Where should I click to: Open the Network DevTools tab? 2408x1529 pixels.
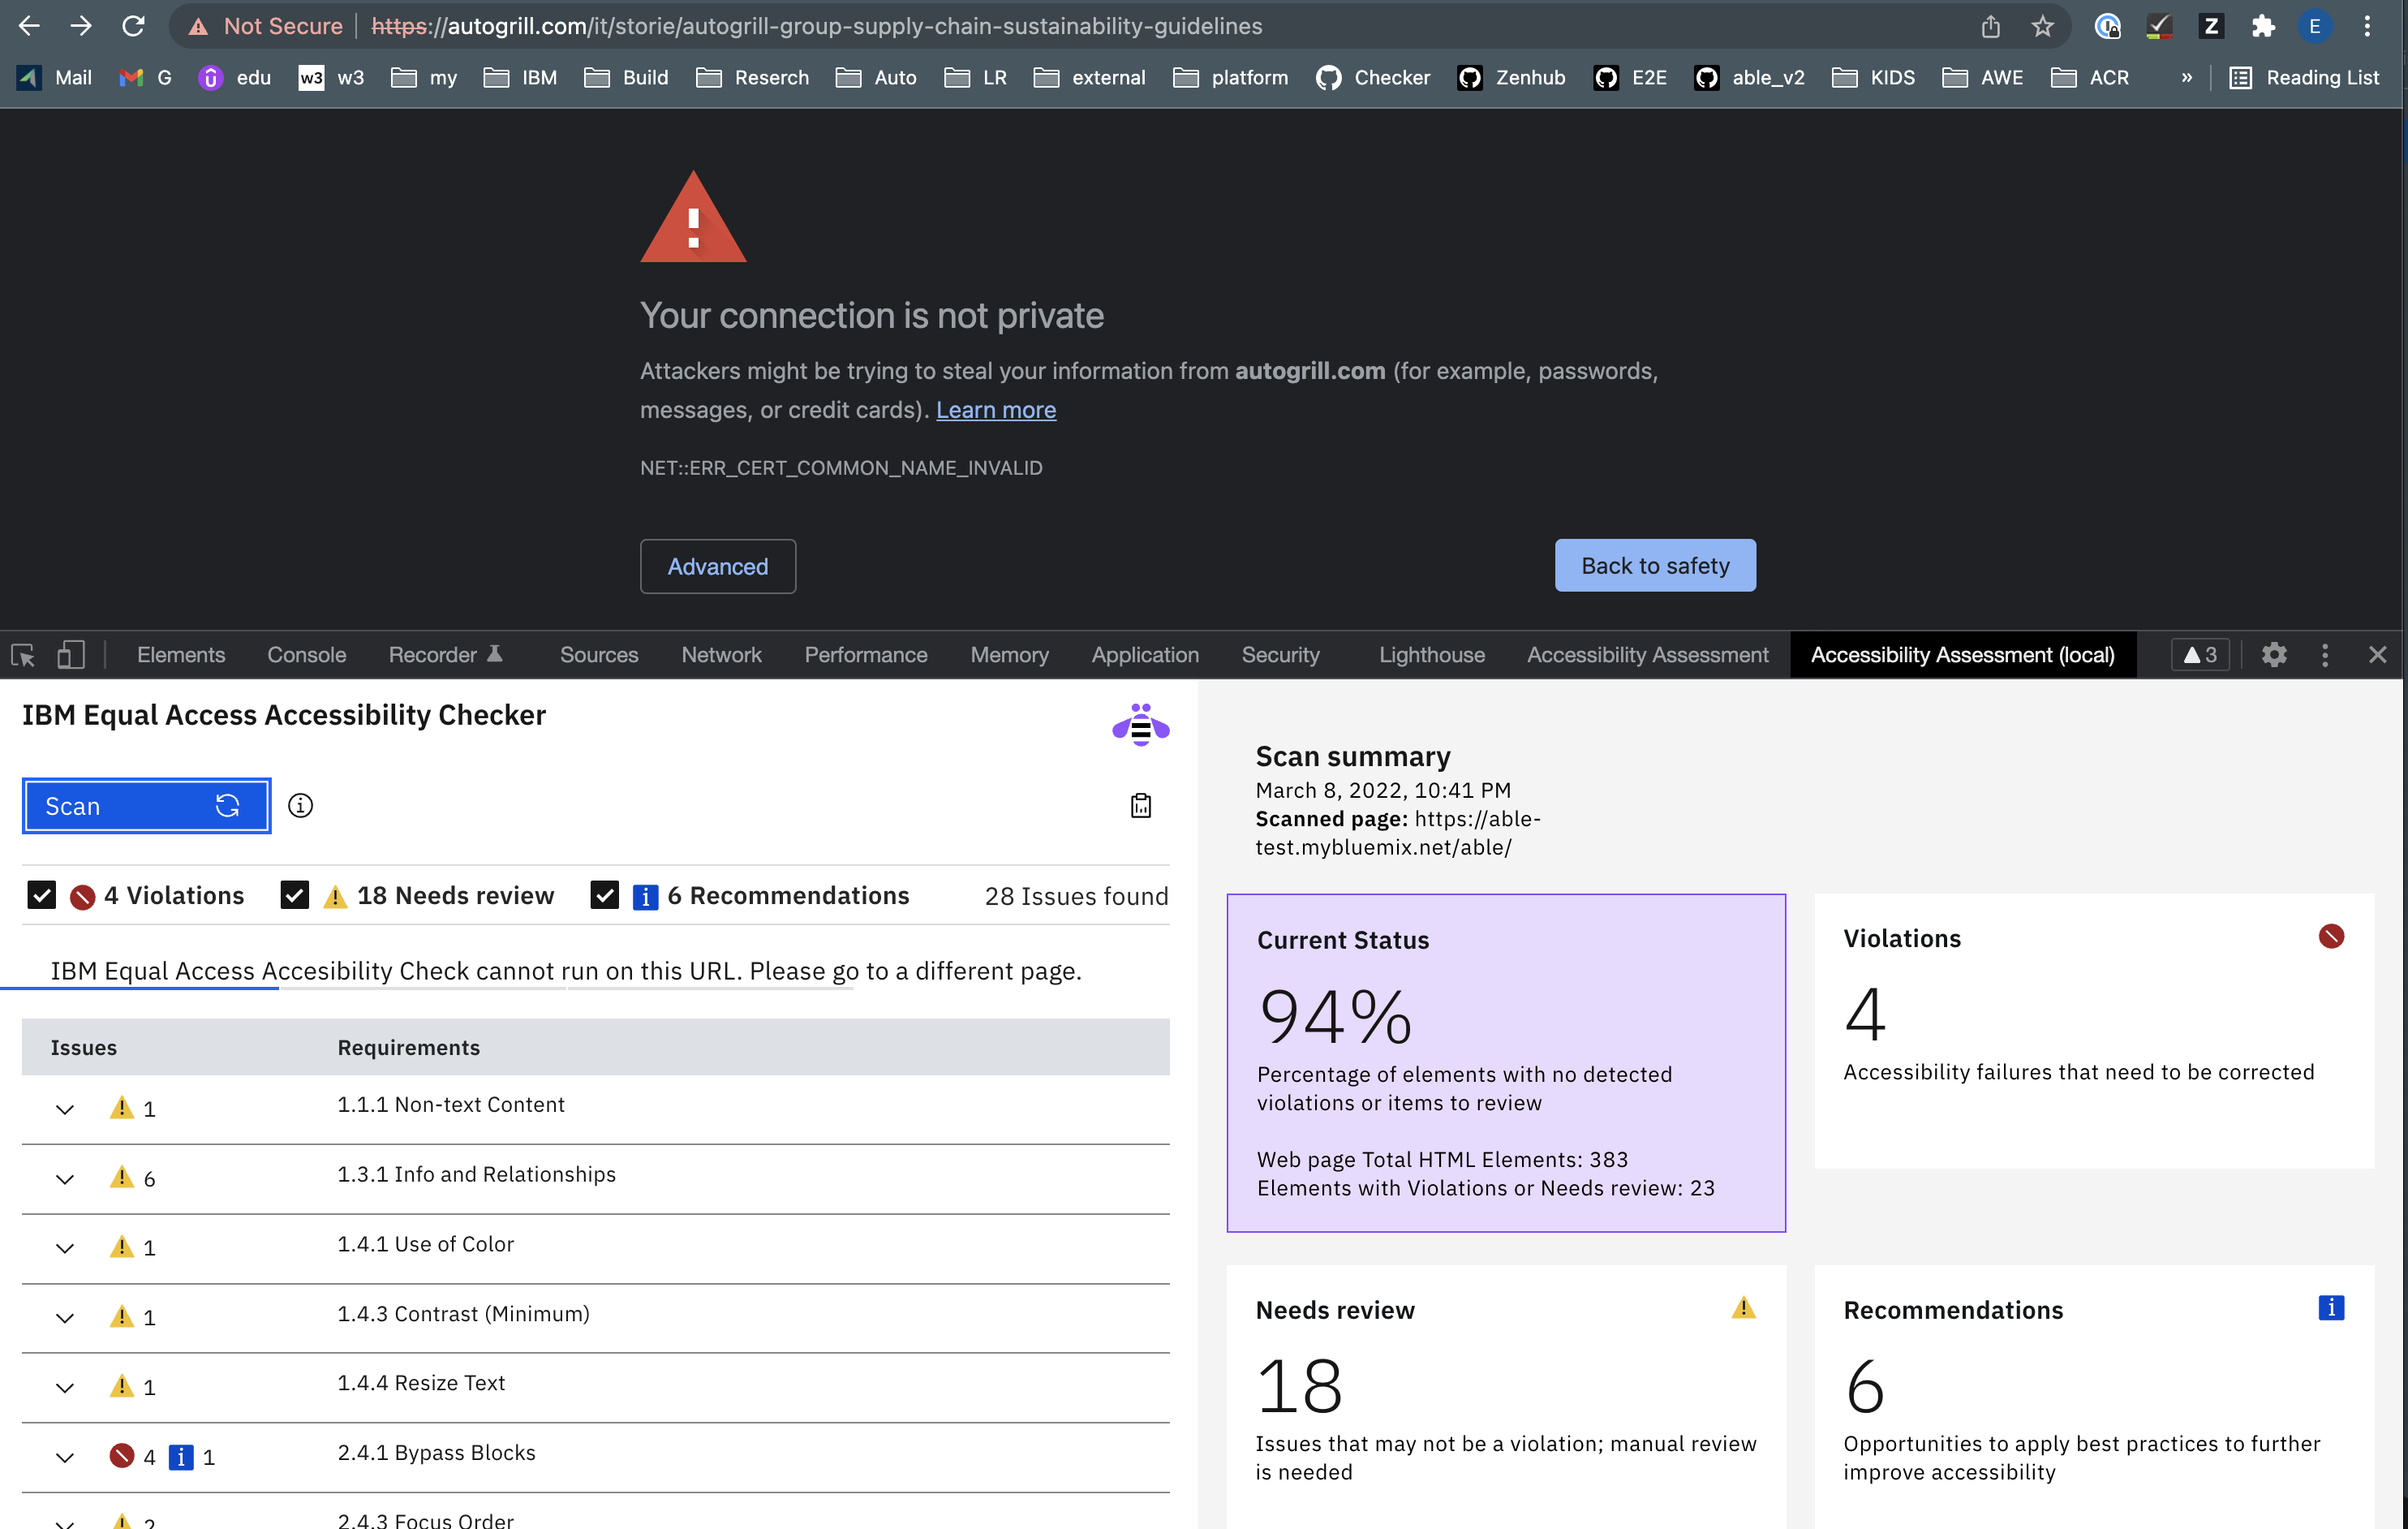pyautogui.click(x=721, y=655)
